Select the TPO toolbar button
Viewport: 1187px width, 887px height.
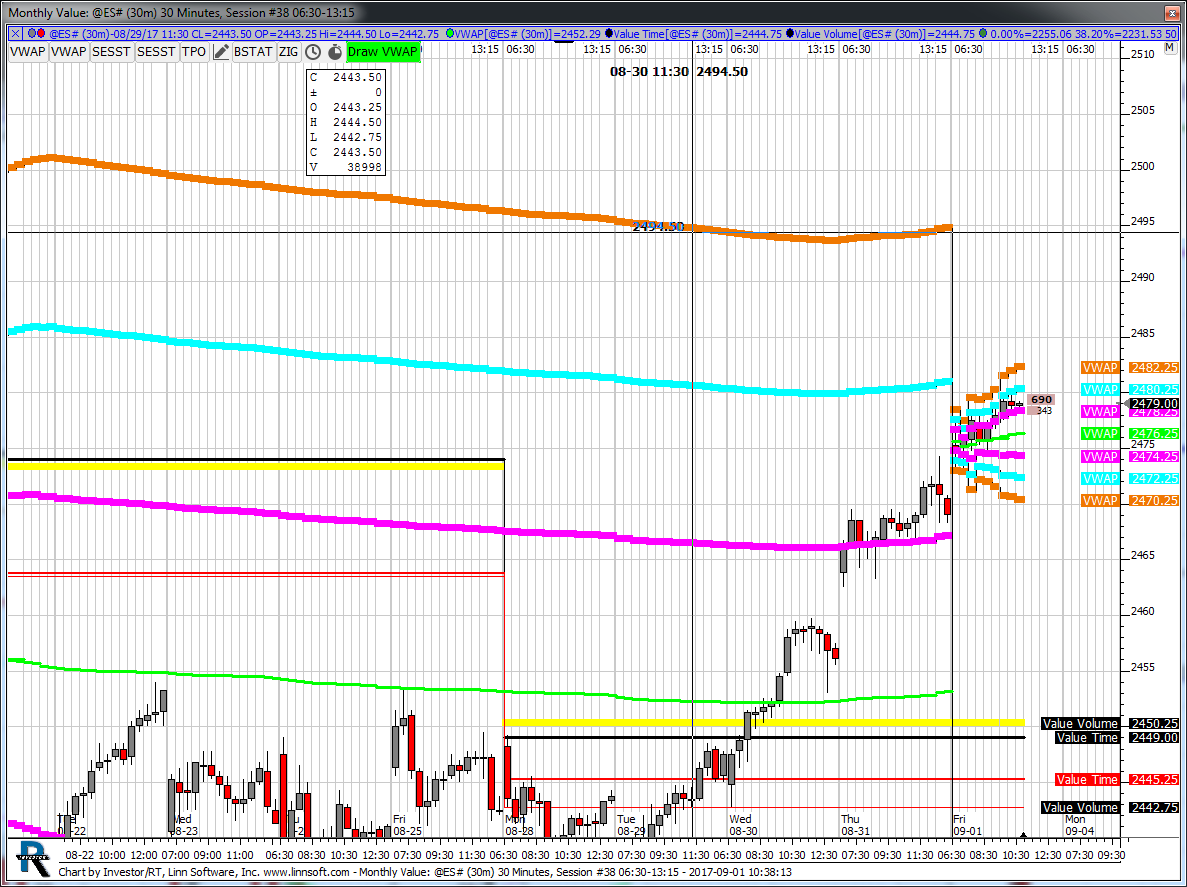(194, 51)
